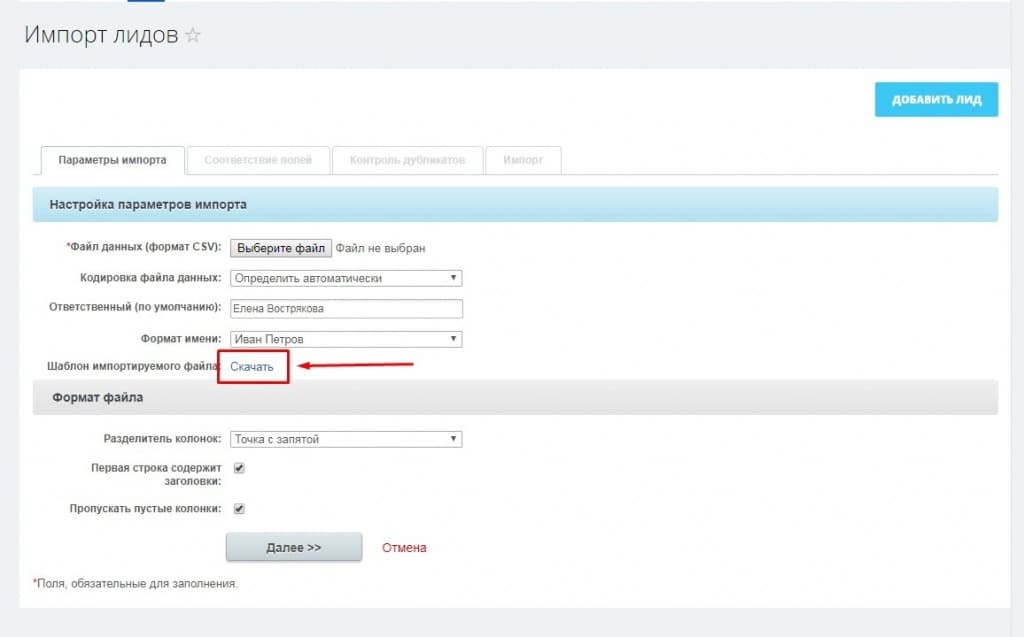
Task: Expand the Кодировка файла данных dropdown
Action: (346, 278)
